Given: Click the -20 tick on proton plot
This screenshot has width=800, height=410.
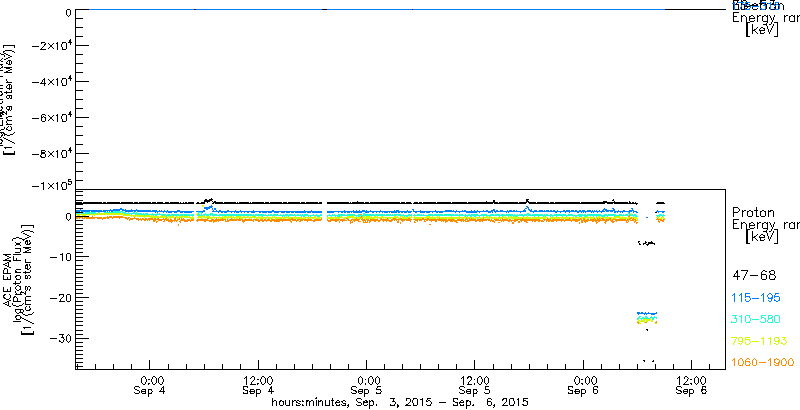Looking at the screenshot, I should [x=60, y=297].
